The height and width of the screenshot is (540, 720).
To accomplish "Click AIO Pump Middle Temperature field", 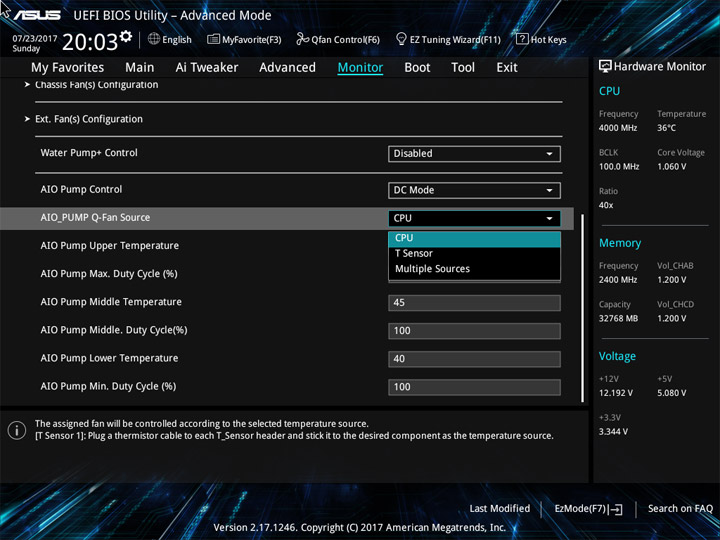I will (474, 303).
